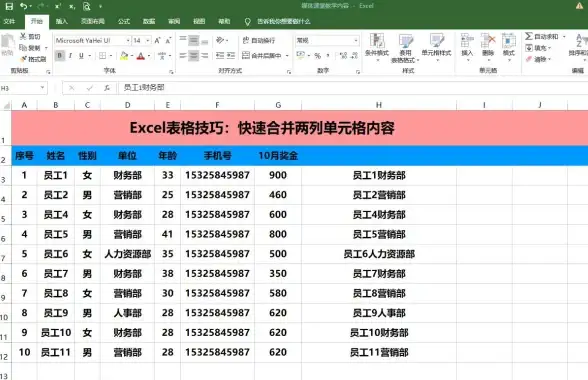Open 单元格样式 cell styles
The image size is (588, 380).
pos(436,47)
